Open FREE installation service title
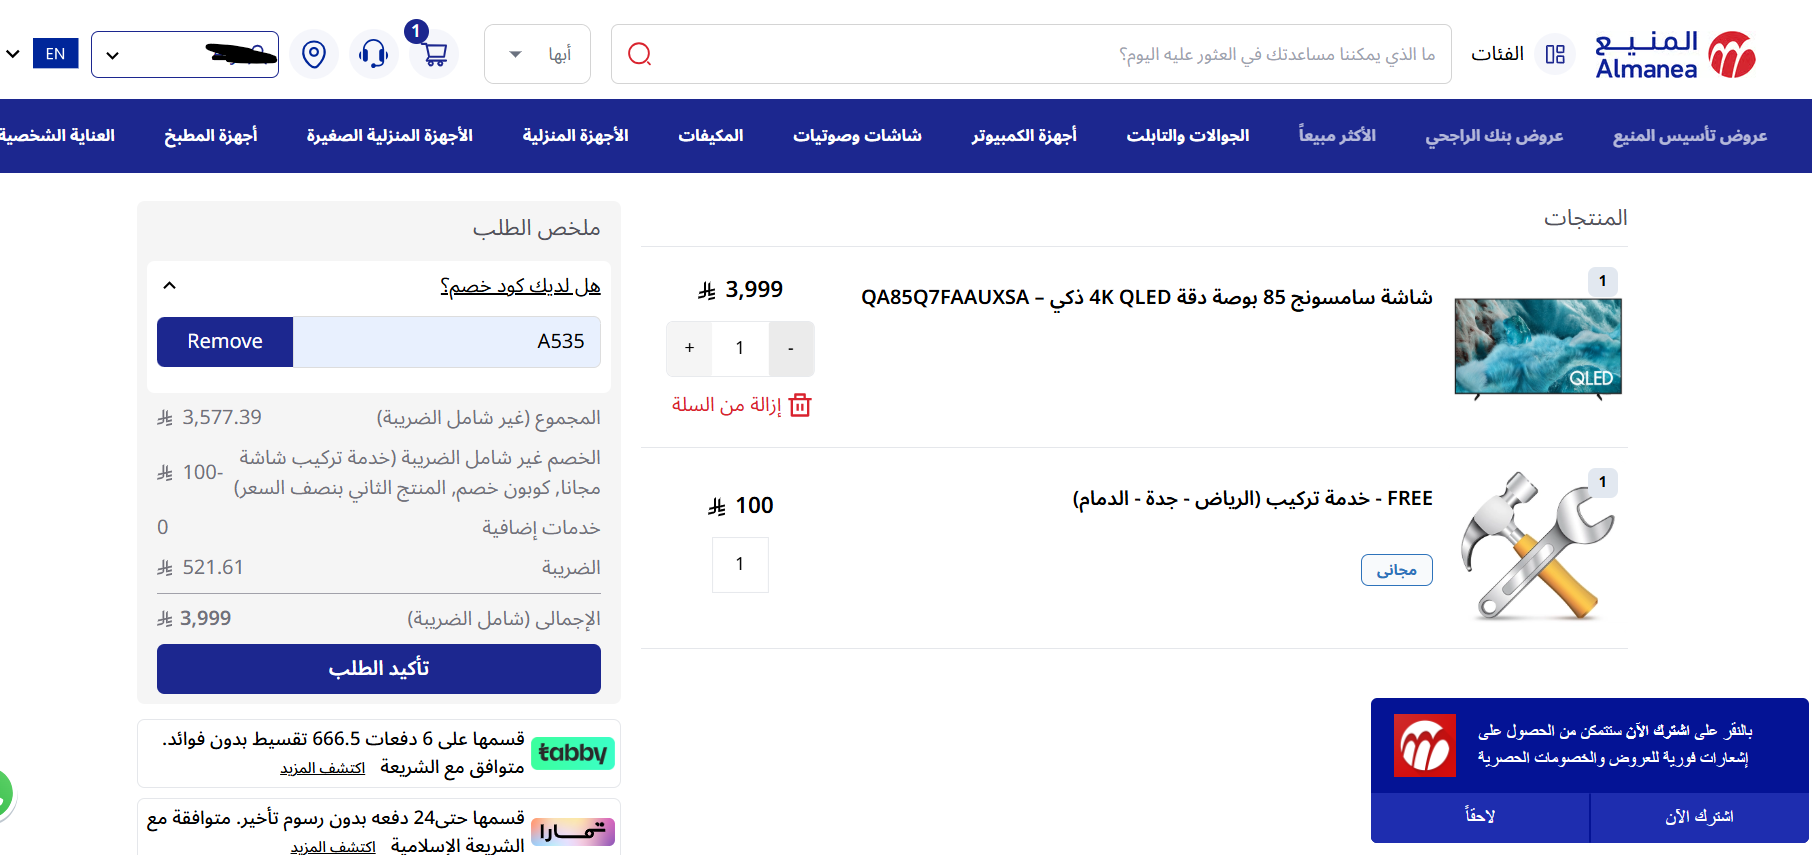This screenshot has height=855, width=1812. [1252, 498]
